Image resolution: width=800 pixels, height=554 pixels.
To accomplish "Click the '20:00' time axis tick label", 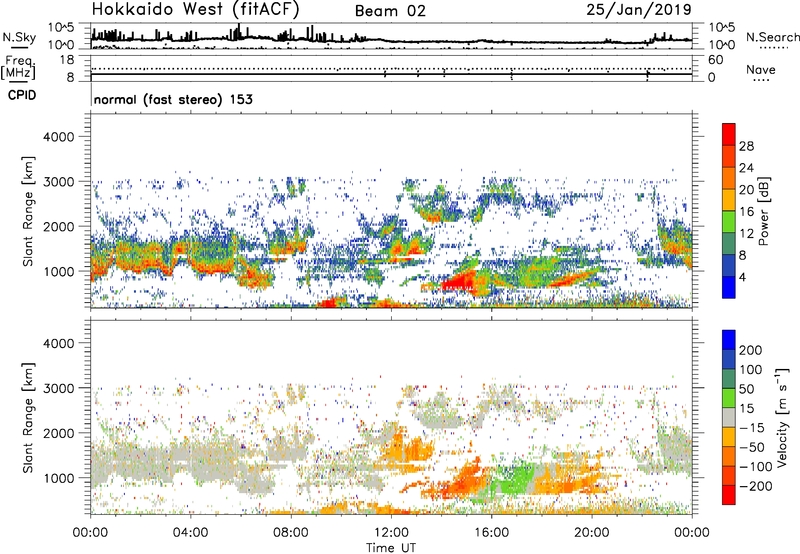I will 592,533.
